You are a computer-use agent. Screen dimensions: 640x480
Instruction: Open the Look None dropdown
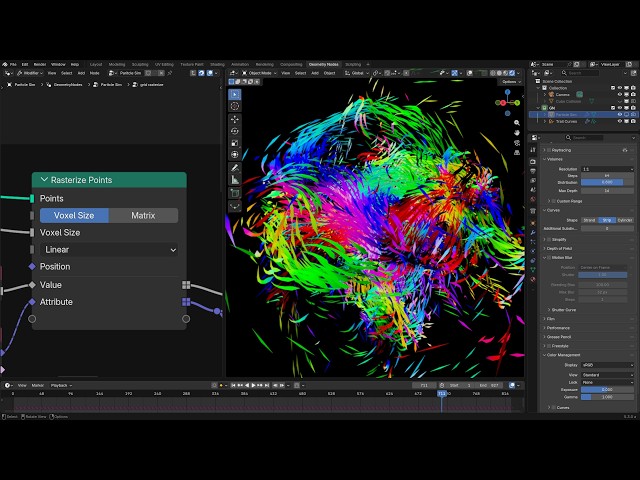coord(607,382)
